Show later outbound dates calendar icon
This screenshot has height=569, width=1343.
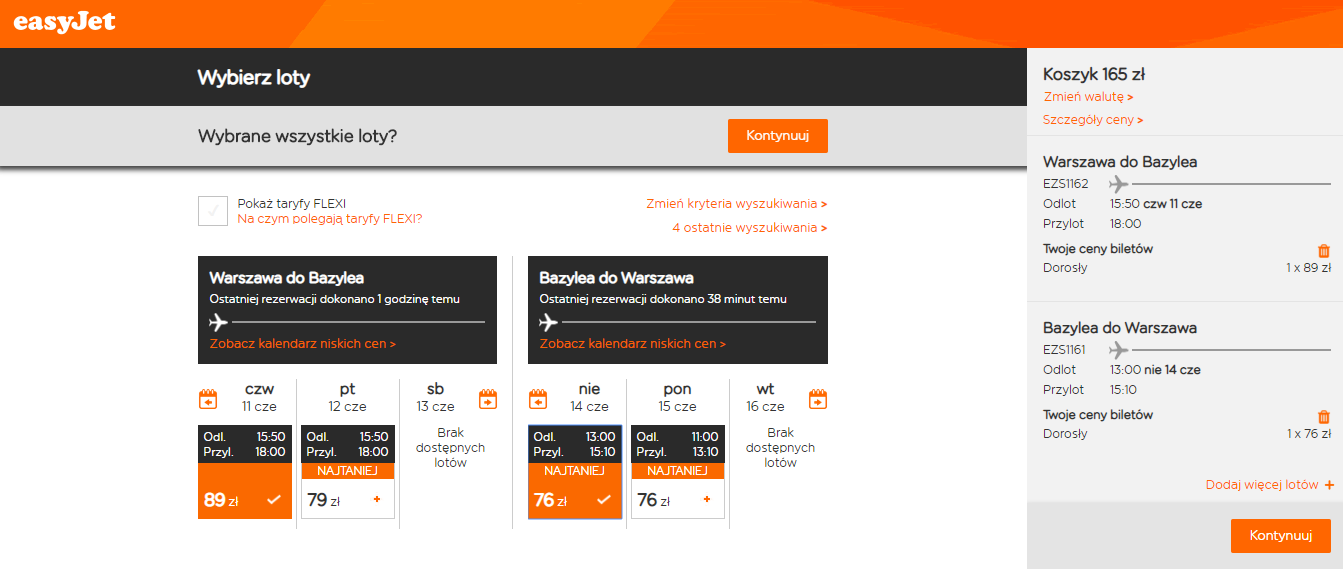pyautogui.click(x=488, y=399)
